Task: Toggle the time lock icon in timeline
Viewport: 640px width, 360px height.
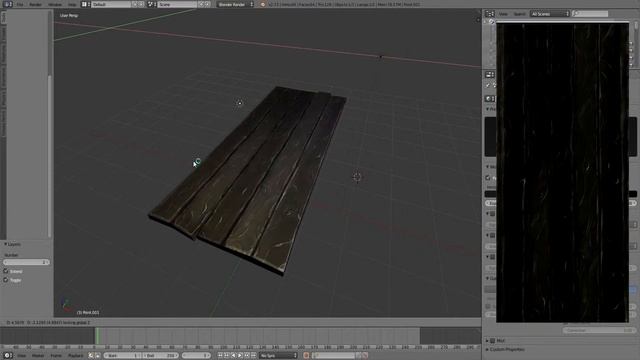Action: coord(98,356)
